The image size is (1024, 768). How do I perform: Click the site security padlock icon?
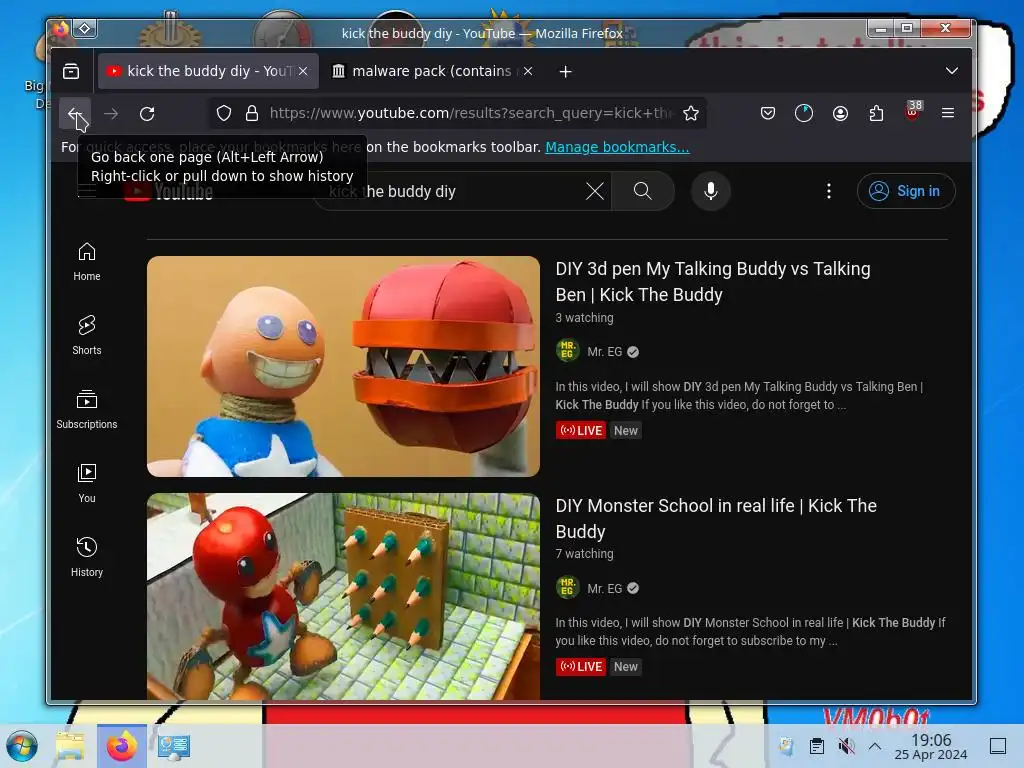[252, 114]
